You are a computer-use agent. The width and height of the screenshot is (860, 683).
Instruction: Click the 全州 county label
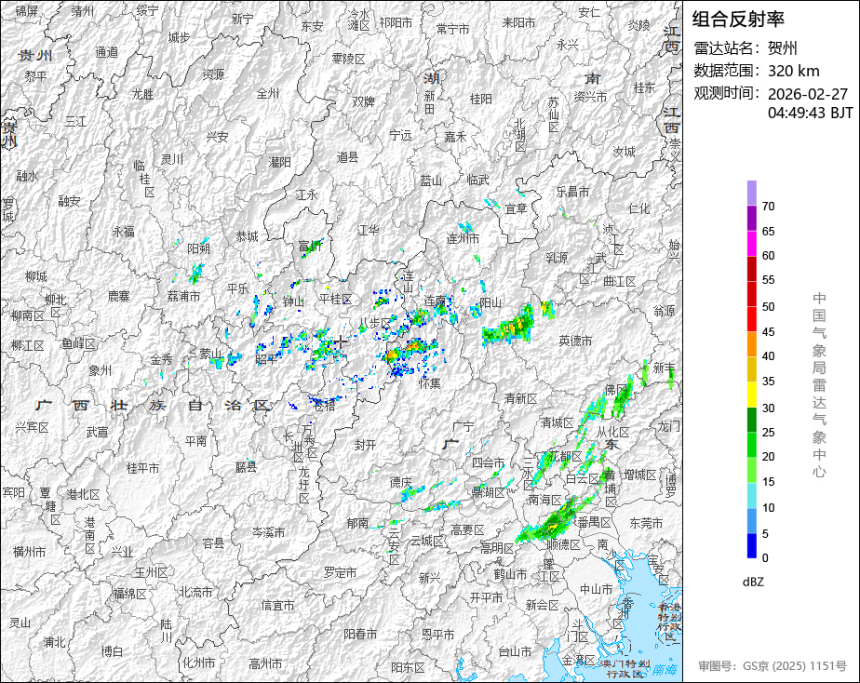tap(267, 94)
